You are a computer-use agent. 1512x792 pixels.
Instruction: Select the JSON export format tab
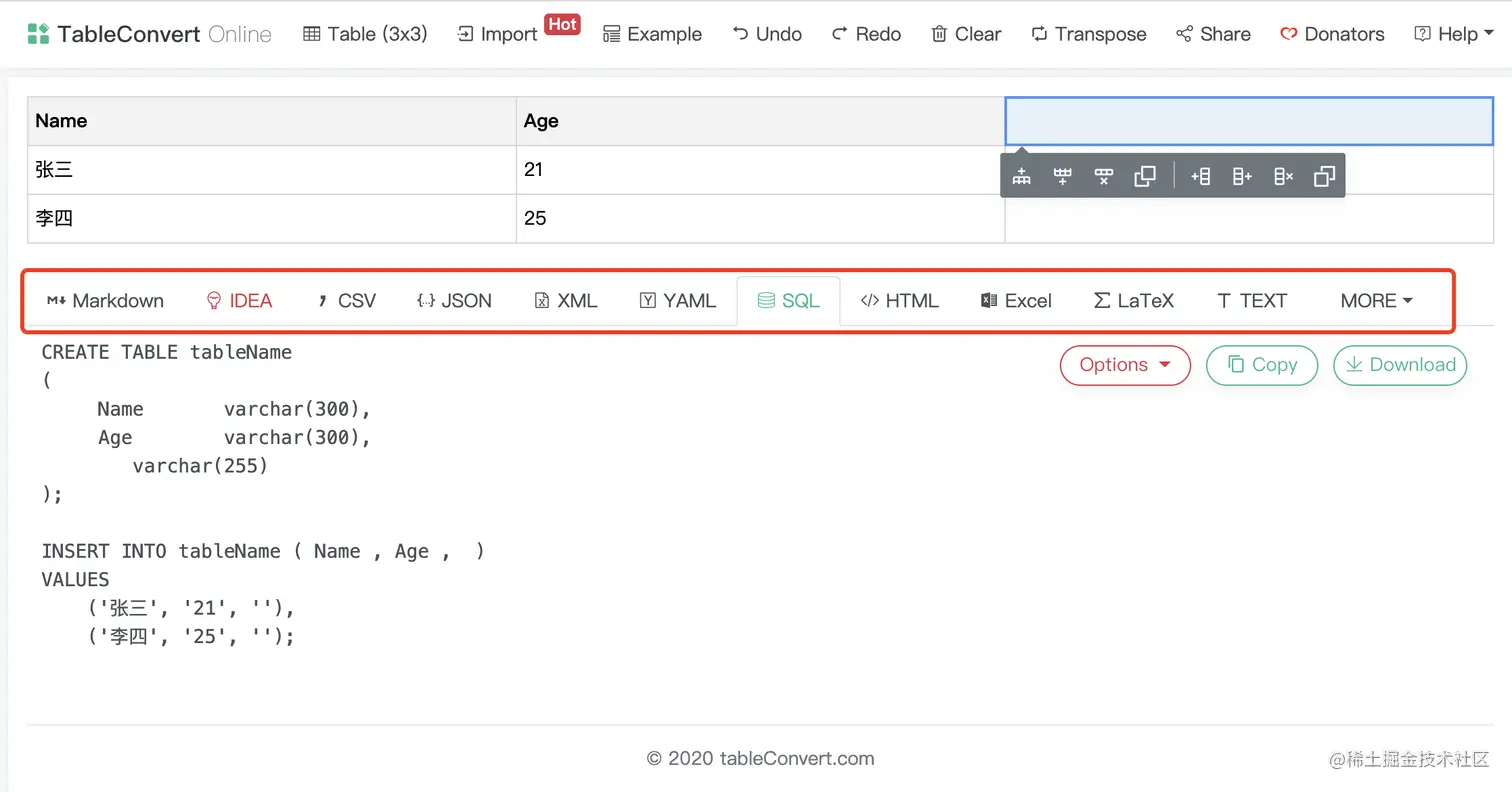coord(455,300)
